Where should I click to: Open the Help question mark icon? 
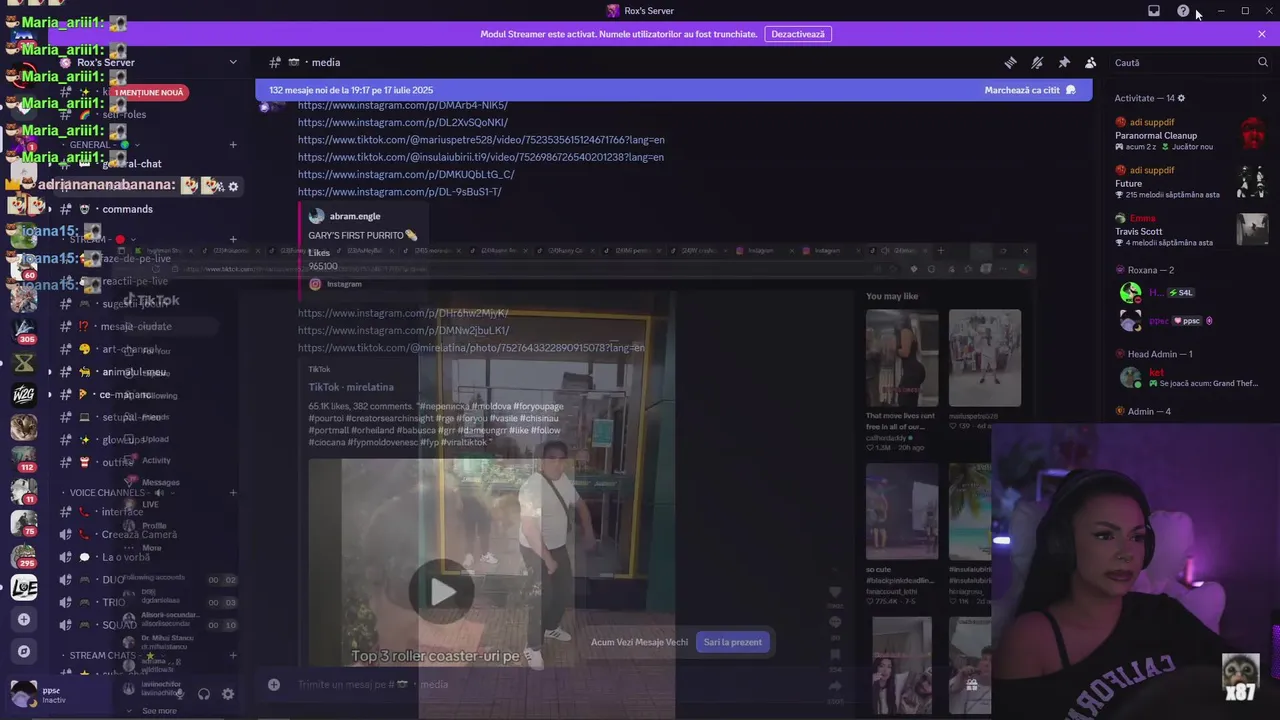[x=1183, y=11]
